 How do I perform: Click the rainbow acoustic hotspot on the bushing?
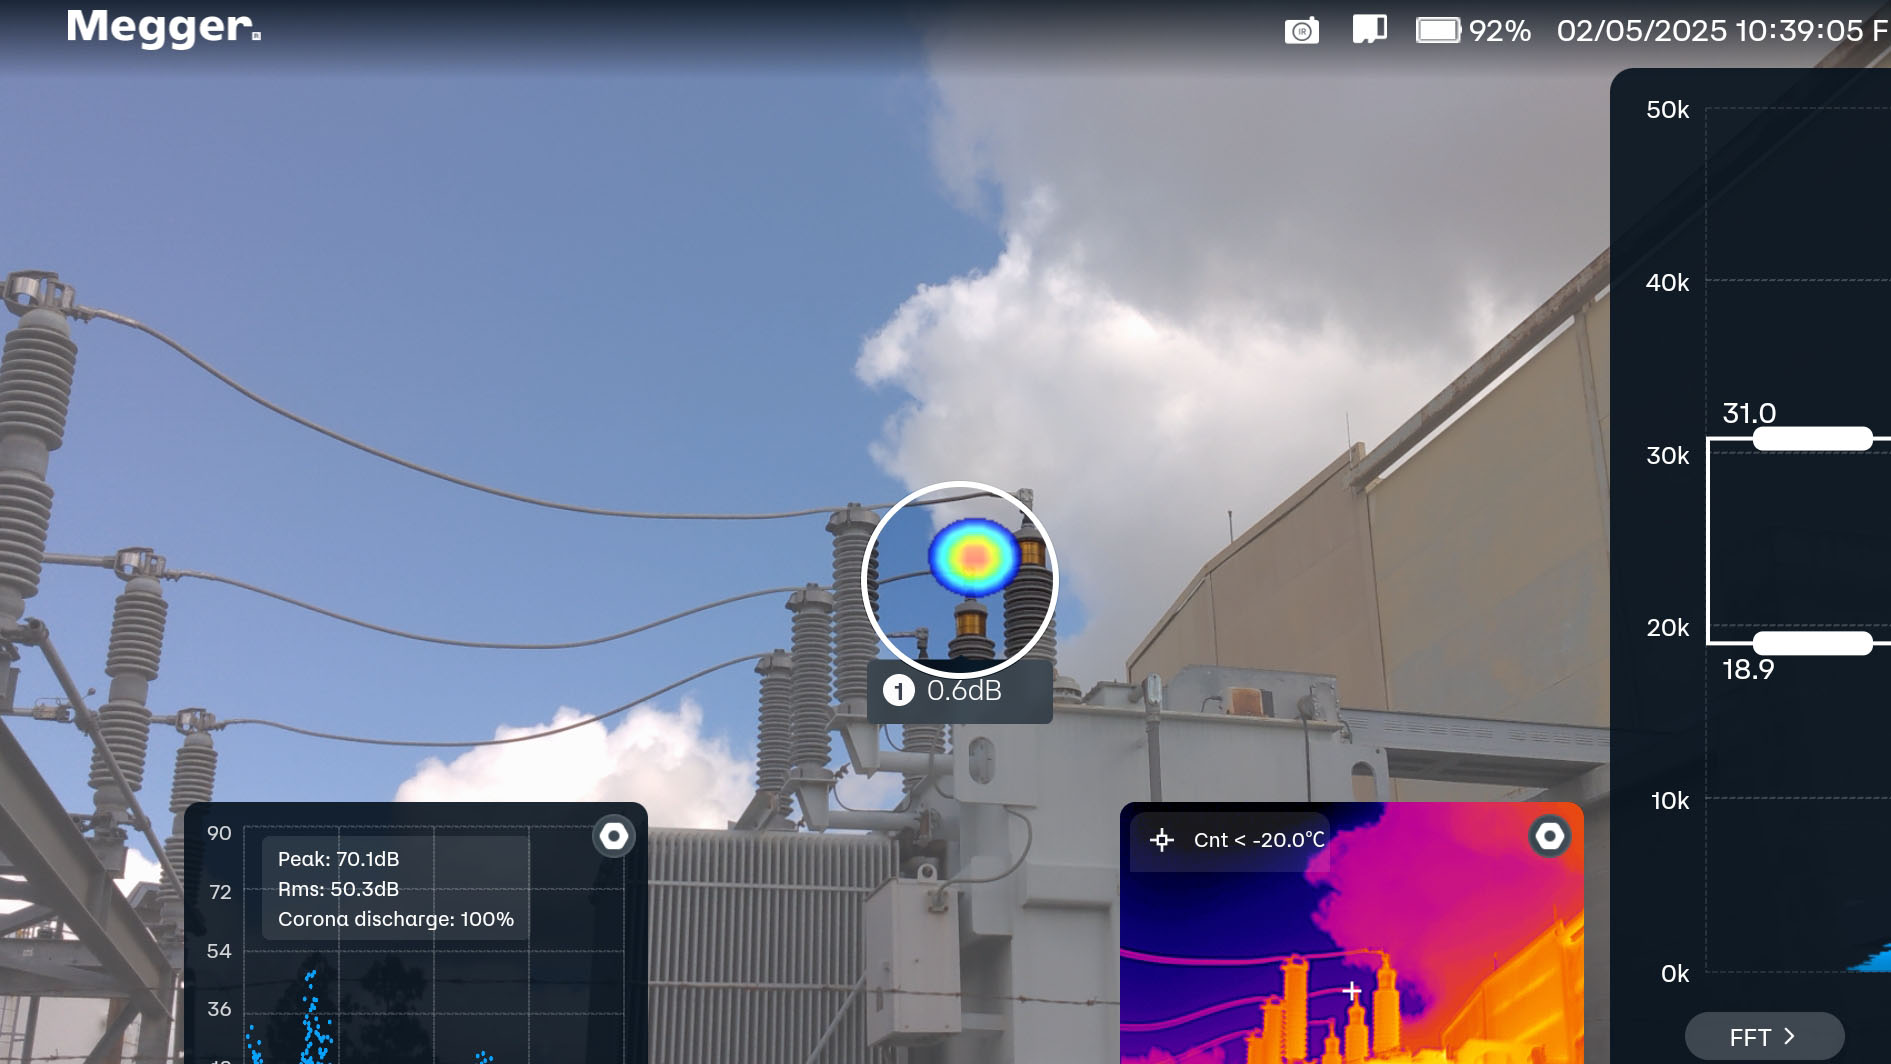pos(974,557)
